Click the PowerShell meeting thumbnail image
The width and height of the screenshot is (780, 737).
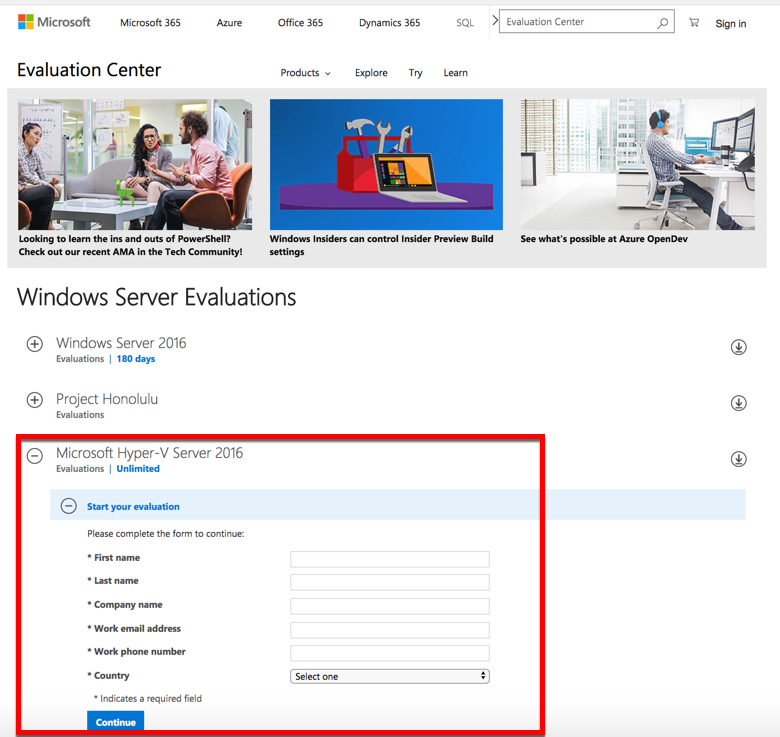point(135,164)
